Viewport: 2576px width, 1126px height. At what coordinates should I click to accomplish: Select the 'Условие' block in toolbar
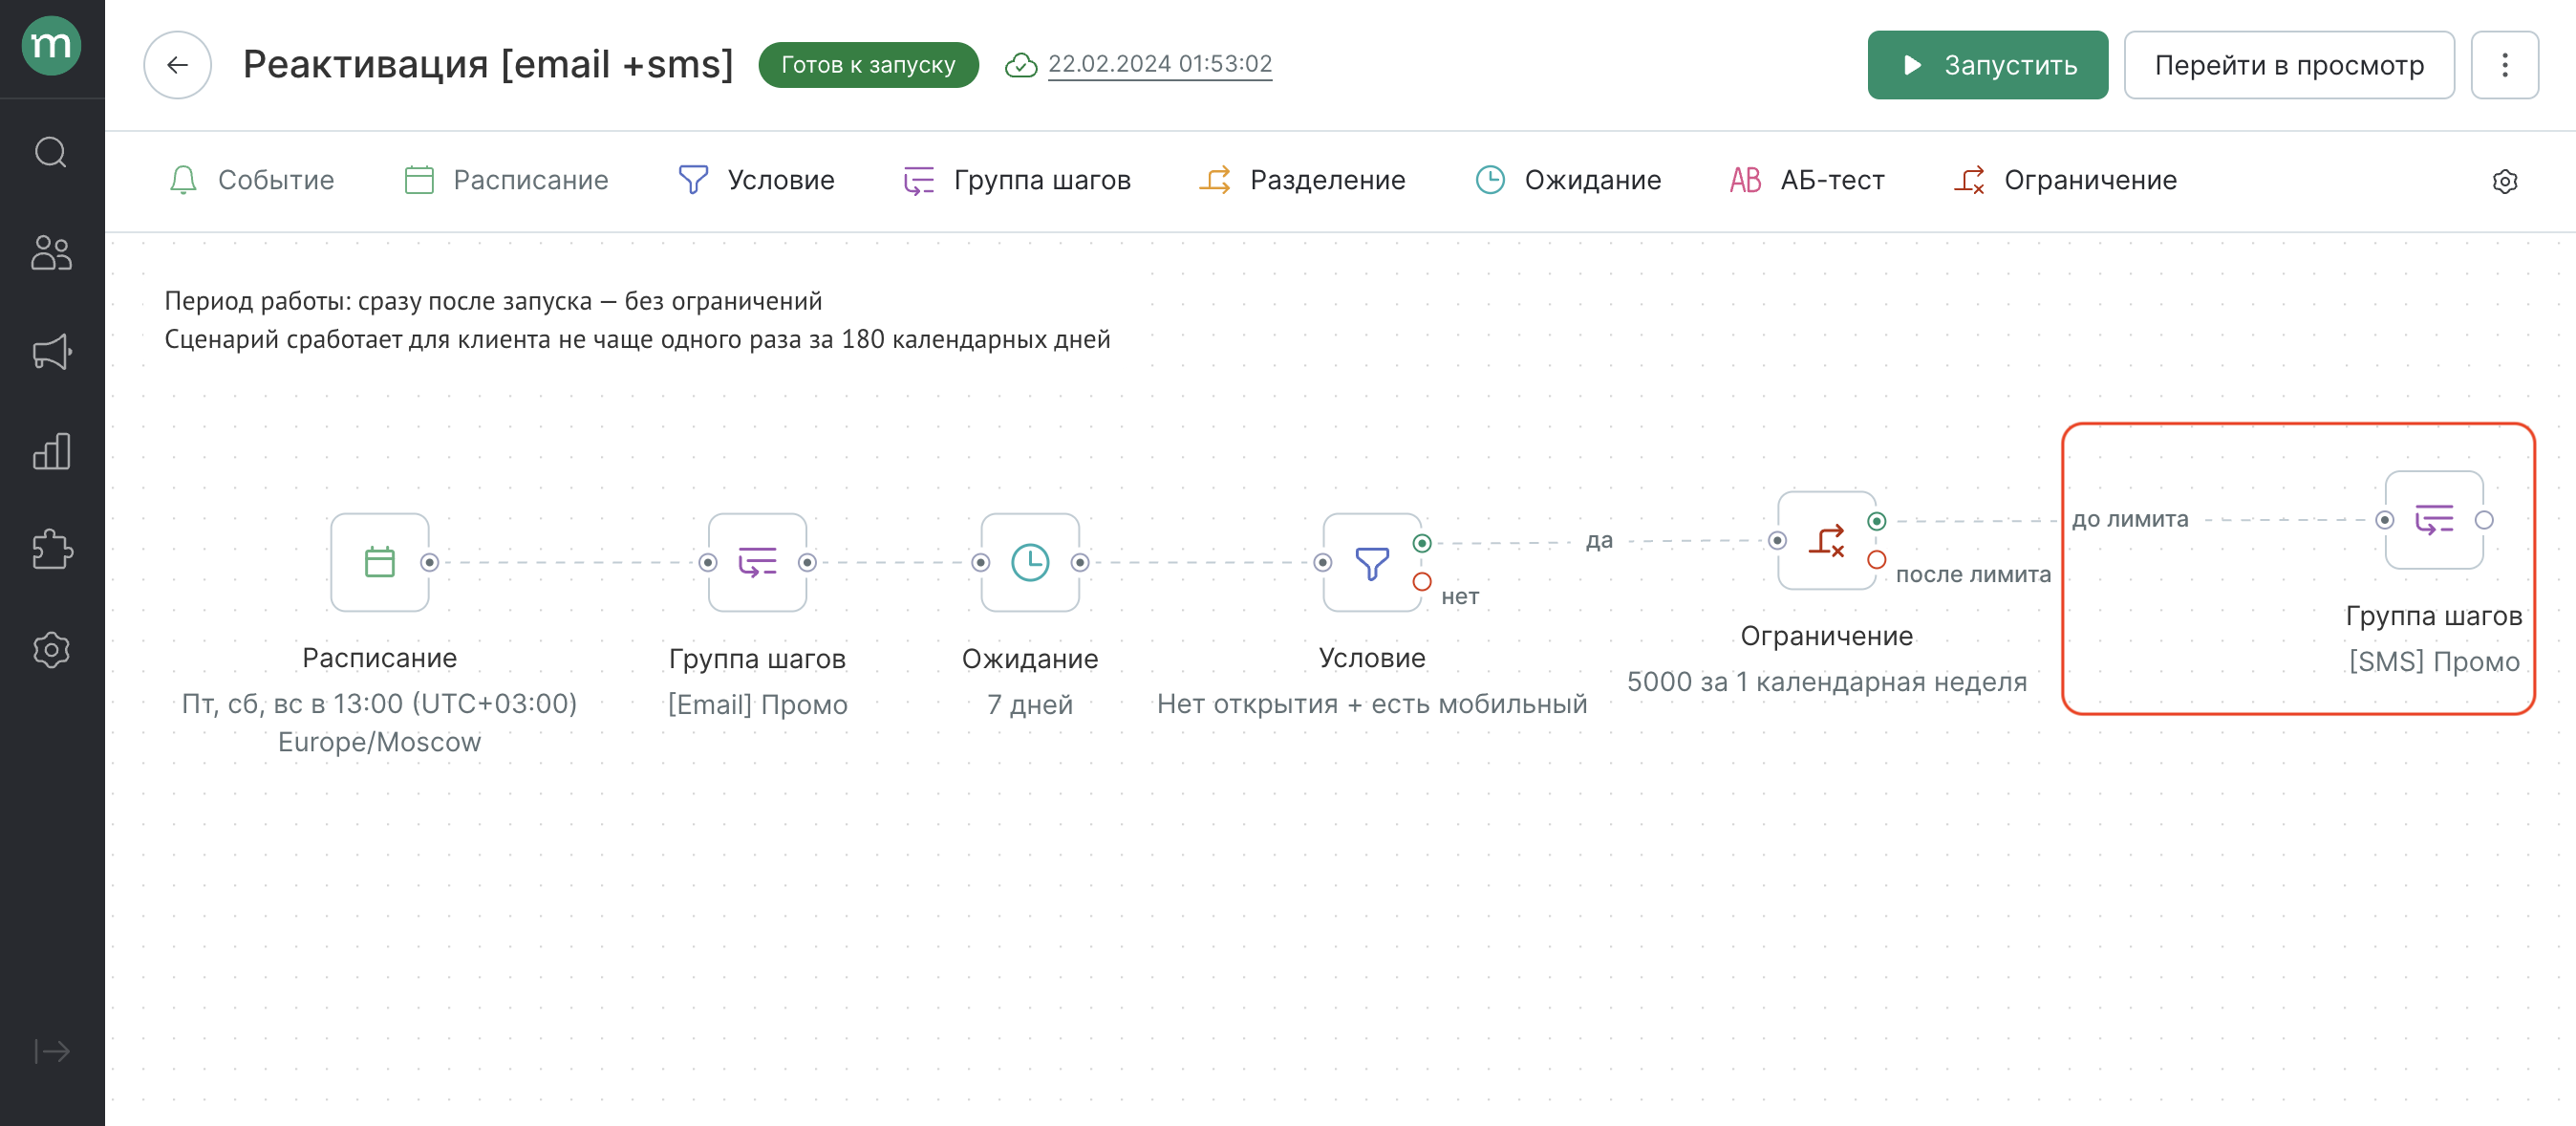click(x=756, y=180)
